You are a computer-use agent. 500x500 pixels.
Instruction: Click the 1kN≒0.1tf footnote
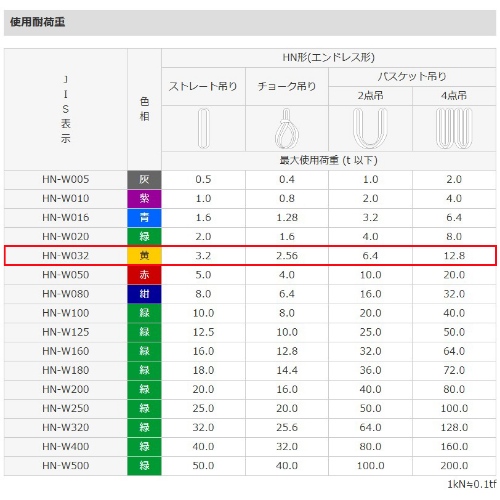pos(472,484)
